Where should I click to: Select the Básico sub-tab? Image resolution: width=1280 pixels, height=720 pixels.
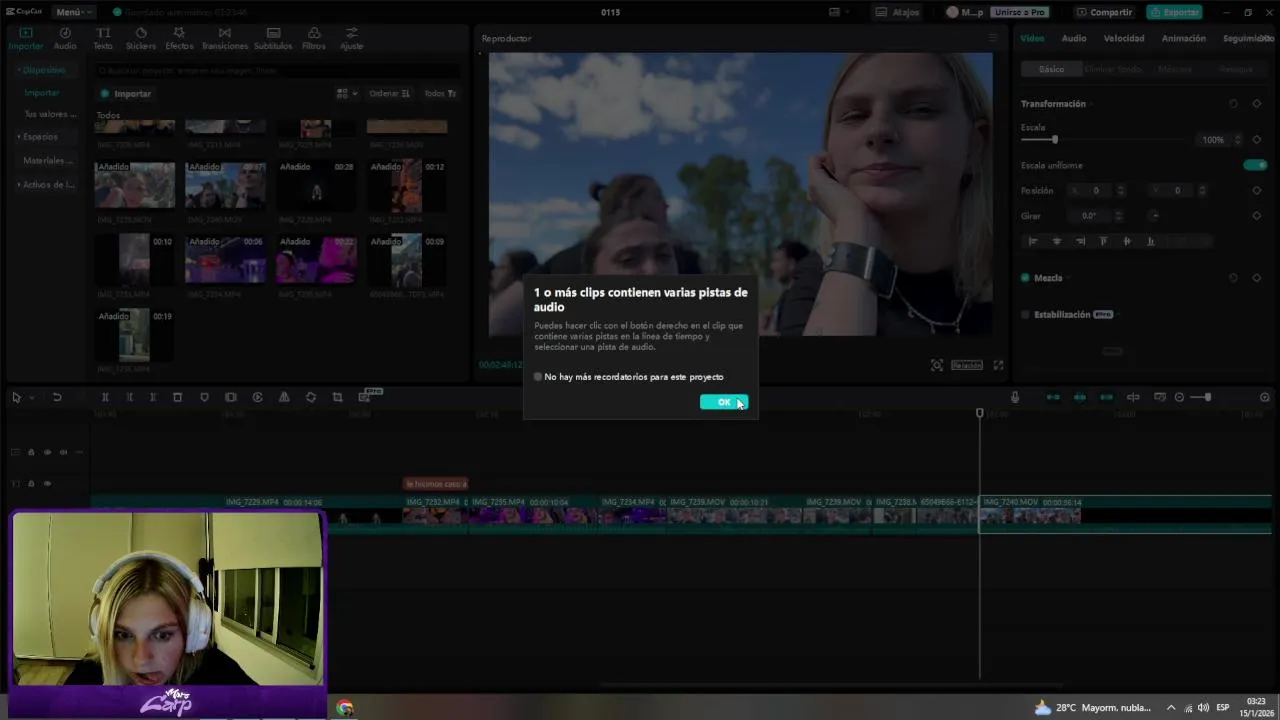point(1051,69)
